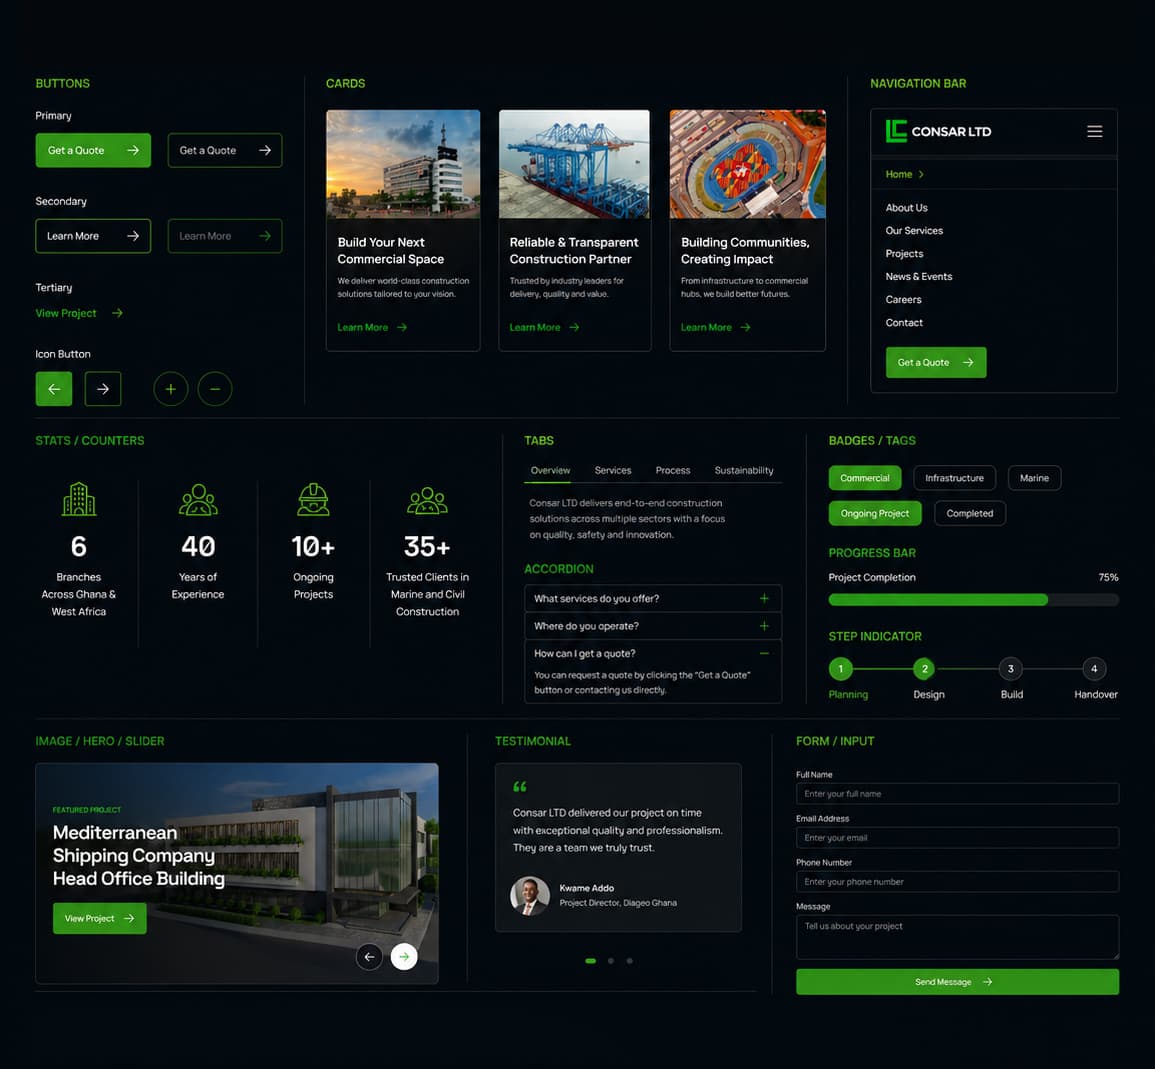The height and width of the screenshot is (1069, 1155).
Task: Click the hard-hat worker icon above Ongoing Projects
Action: (313, 499)
